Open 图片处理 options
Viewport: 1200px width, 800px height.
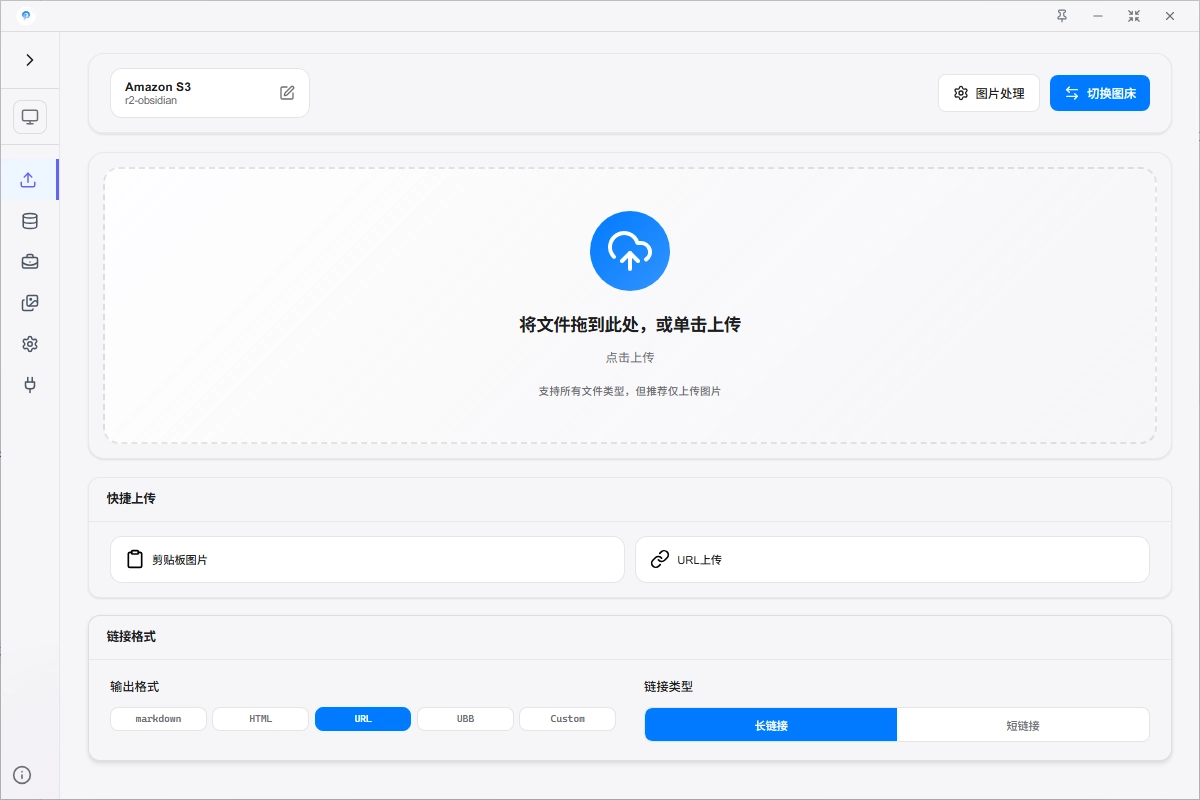pyautogui.click(x=988, y=92)
